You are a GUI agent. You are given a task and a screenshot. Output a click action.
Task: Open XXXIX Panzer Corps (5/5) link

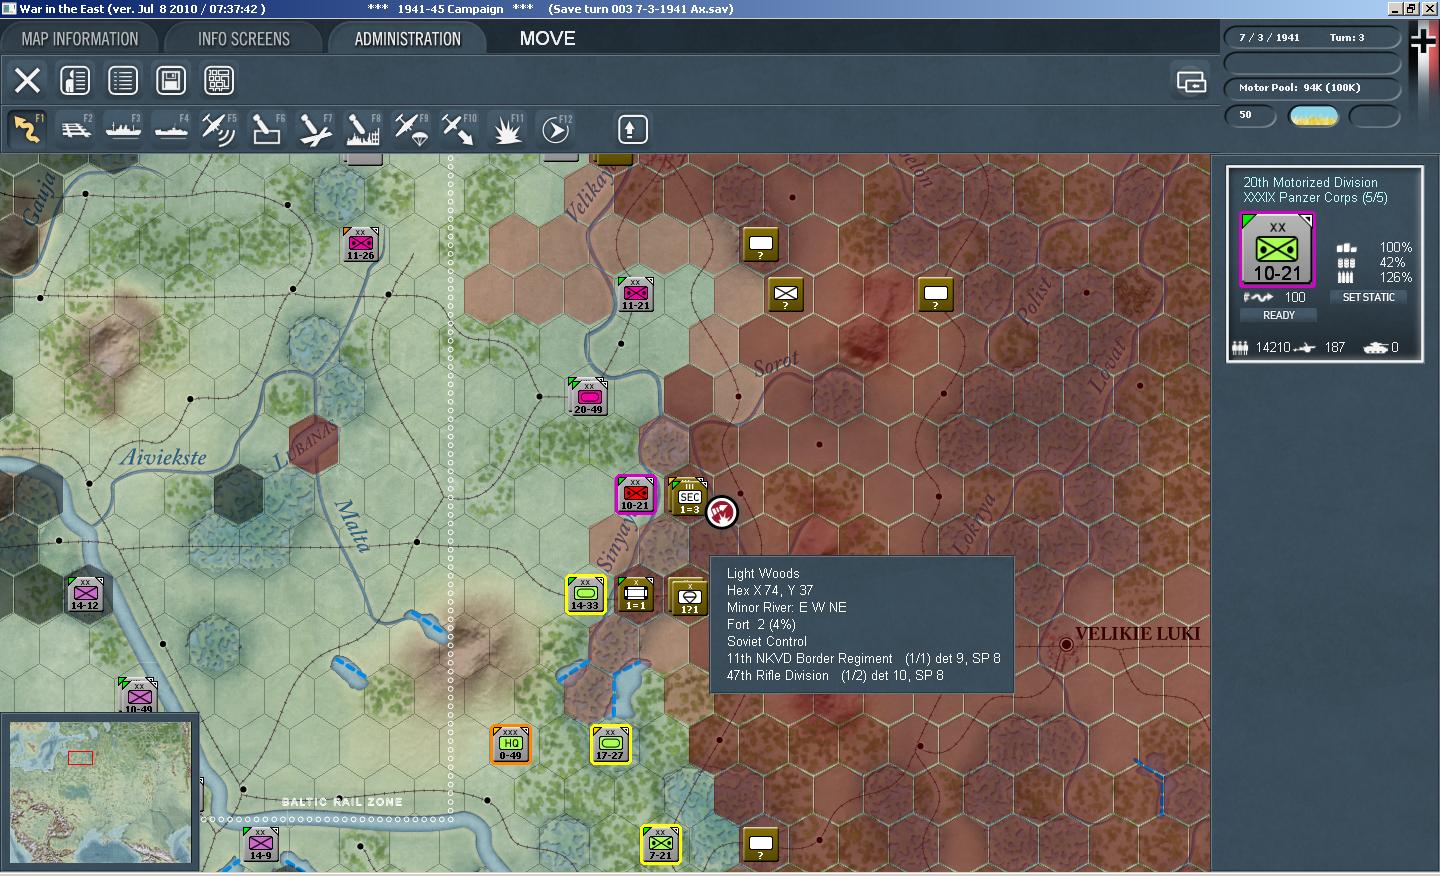pos(1315,197)
